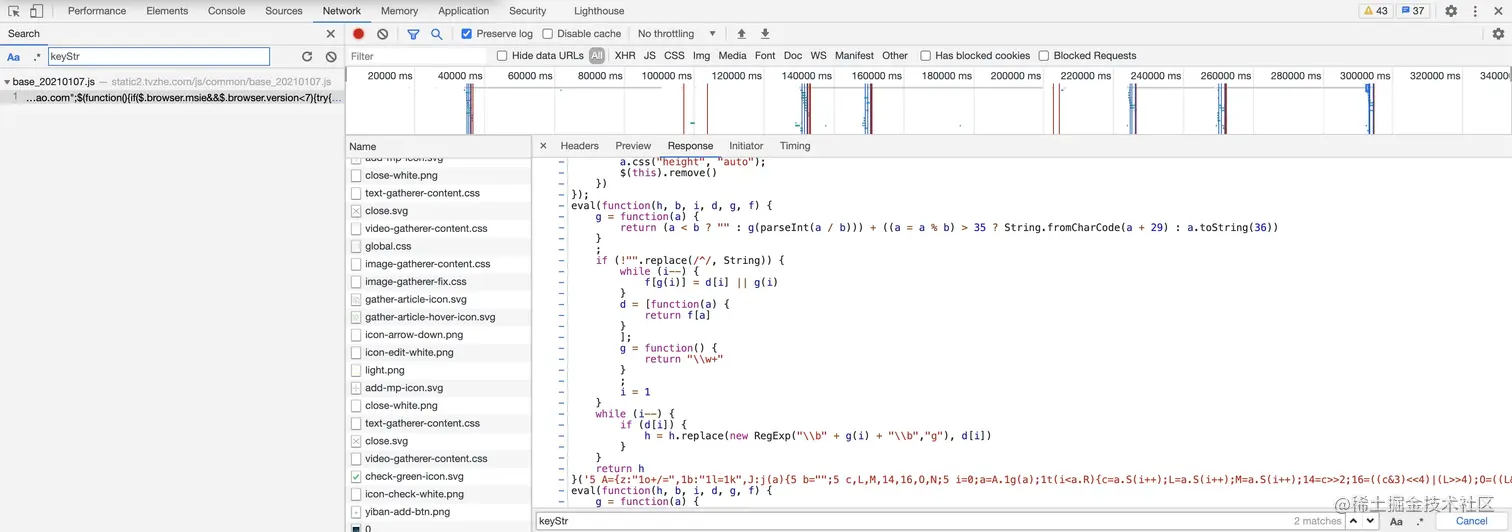1512x532 pixels.
Task: Check the Hide data URLs checkbox
Action: click(502, 56)
